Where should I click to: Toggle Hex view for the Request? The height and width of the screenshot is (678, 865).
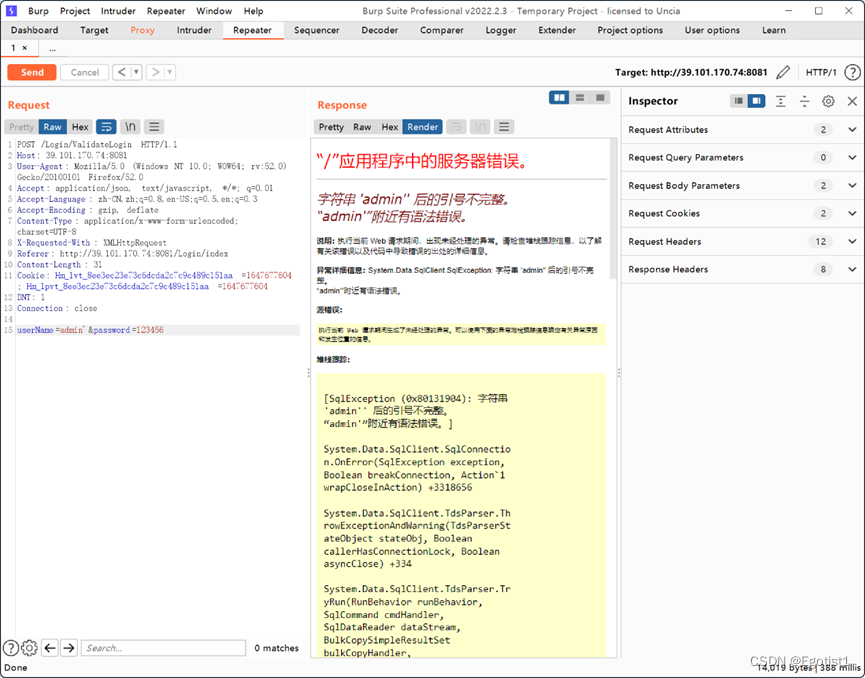[80, 127]
